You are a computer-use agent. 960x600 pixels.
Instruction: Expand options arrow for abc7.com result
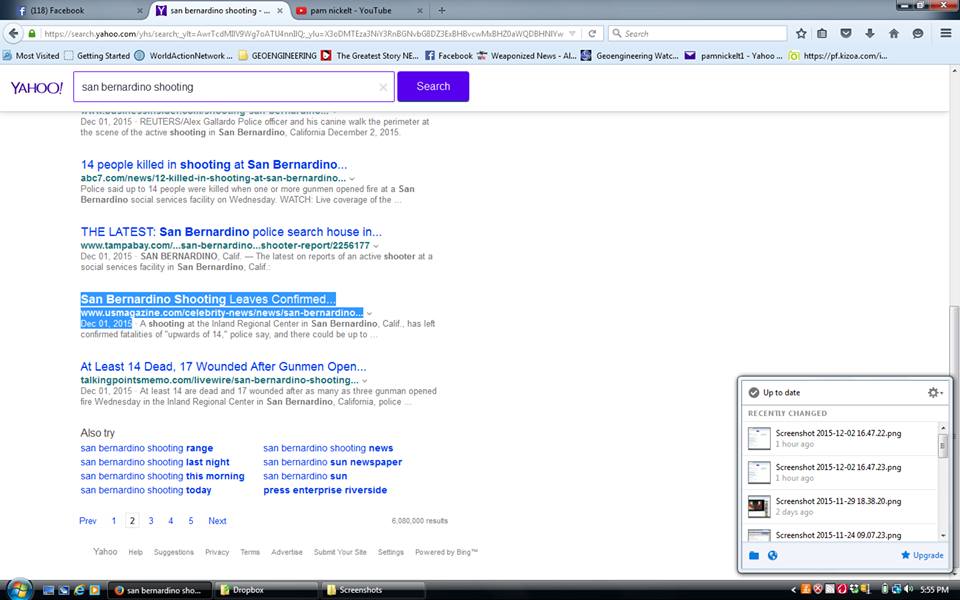352,179
